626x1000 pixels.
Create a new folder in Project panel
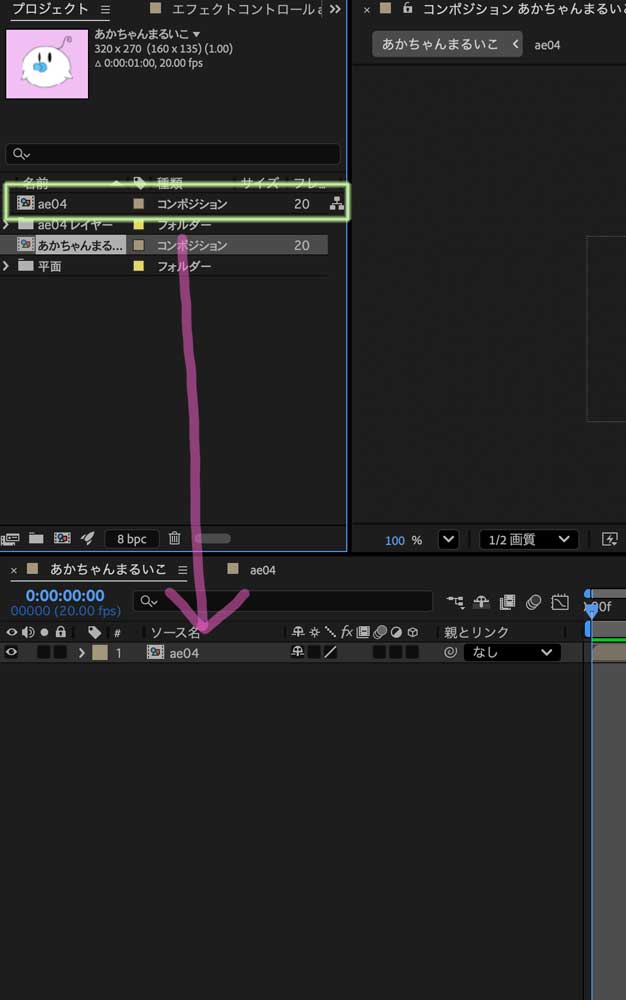(36, 539)
